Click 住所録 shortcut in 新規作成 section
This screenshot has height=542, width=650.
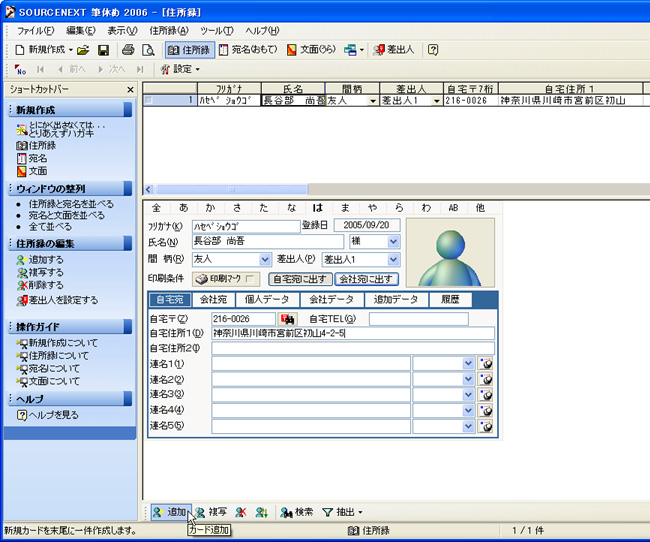[x=36, y=146]
